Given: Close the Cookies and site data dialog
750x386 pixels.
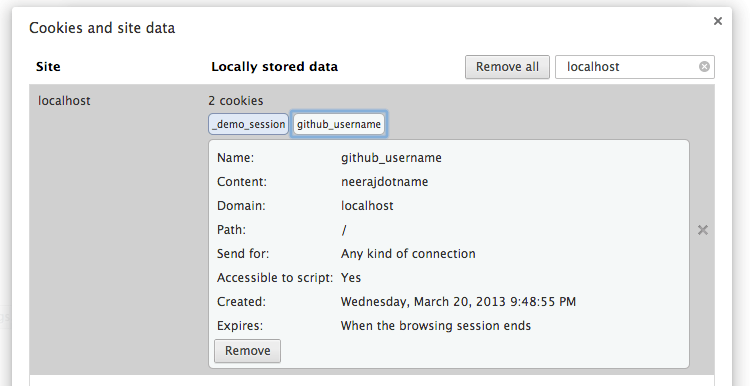Looking at the screenshot, I should point(717,21).
